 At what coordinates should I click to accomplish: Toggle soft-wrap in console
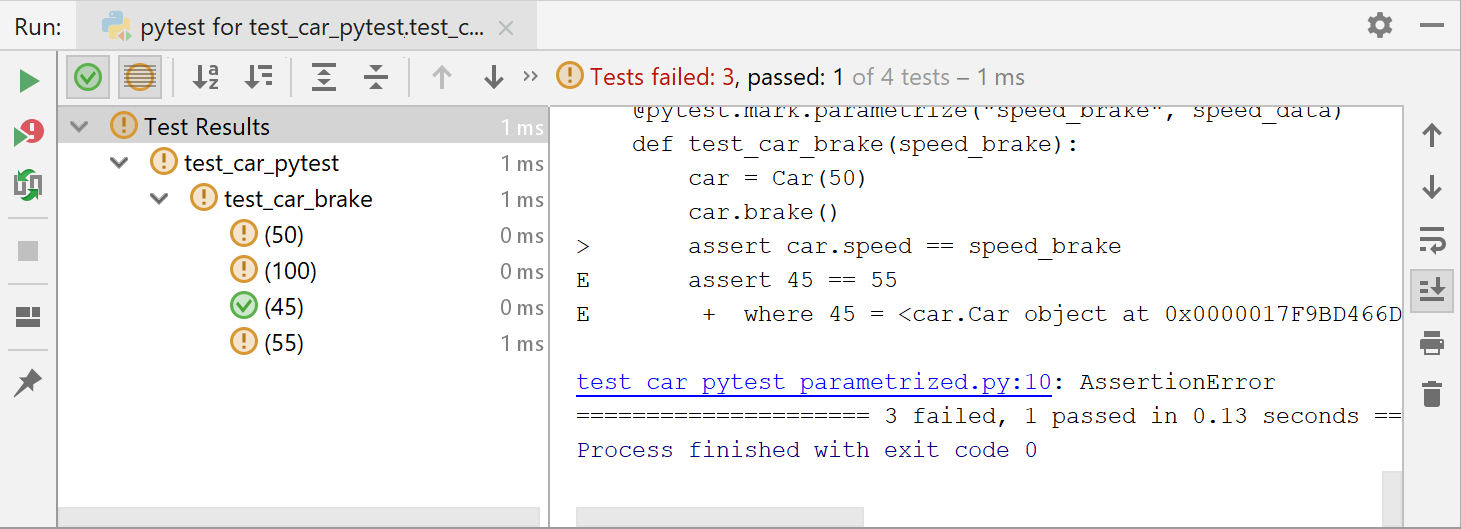(x=1432, y=239)
